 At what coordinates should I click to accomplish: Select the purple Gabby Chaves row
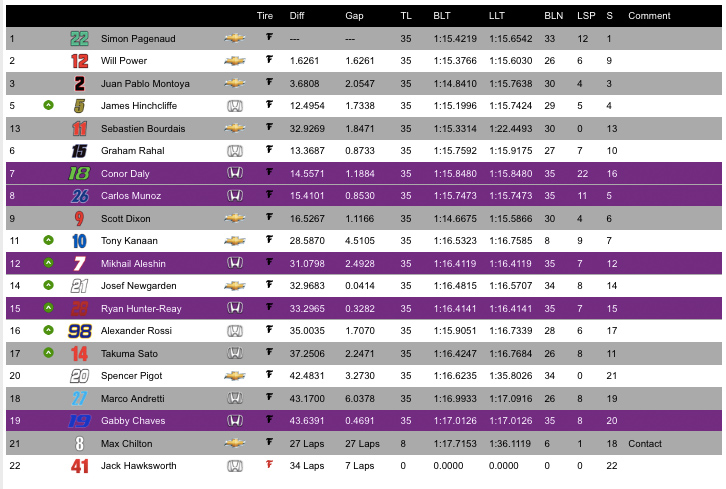point(363,420)
